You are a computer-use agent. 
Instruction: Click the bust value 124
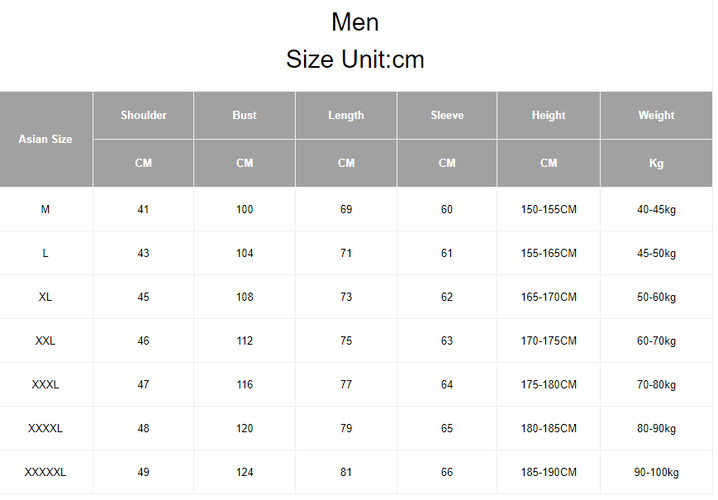point(244,472)
